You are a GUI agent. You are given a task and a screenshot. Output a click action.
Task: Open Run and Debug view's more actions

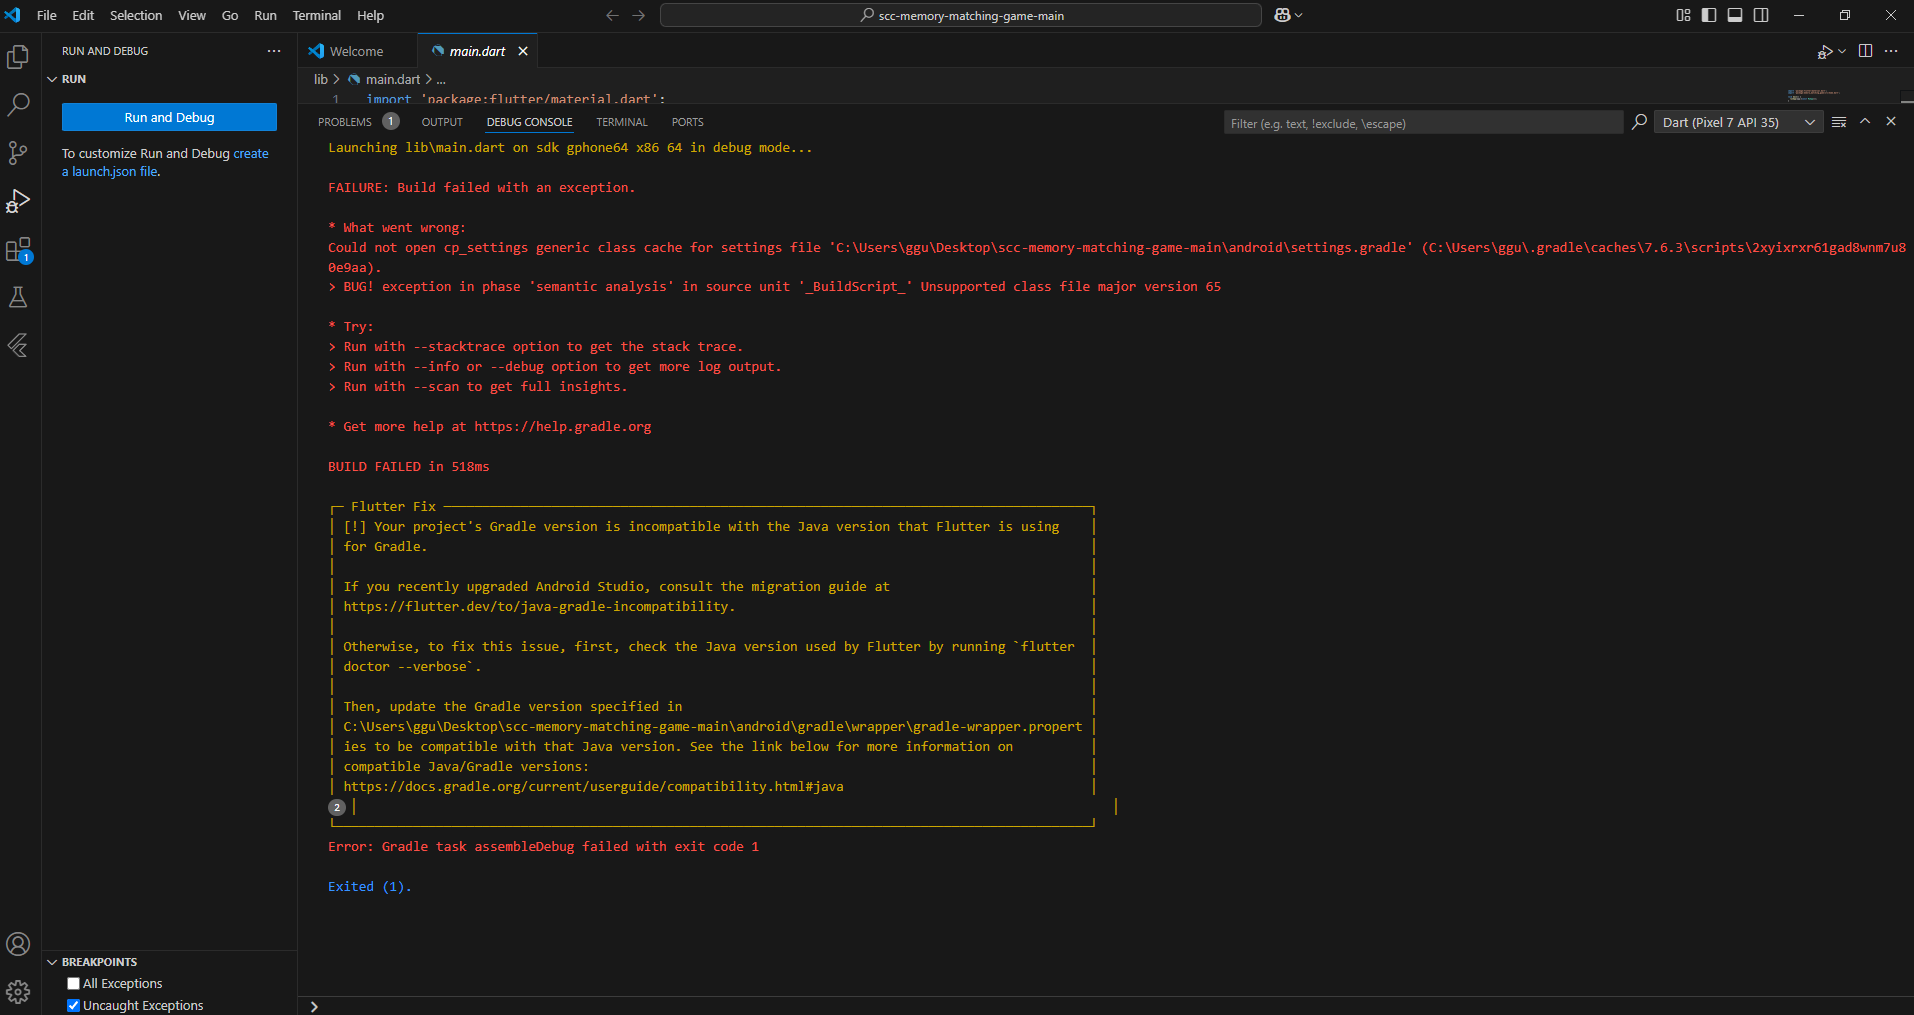(274, 51)
